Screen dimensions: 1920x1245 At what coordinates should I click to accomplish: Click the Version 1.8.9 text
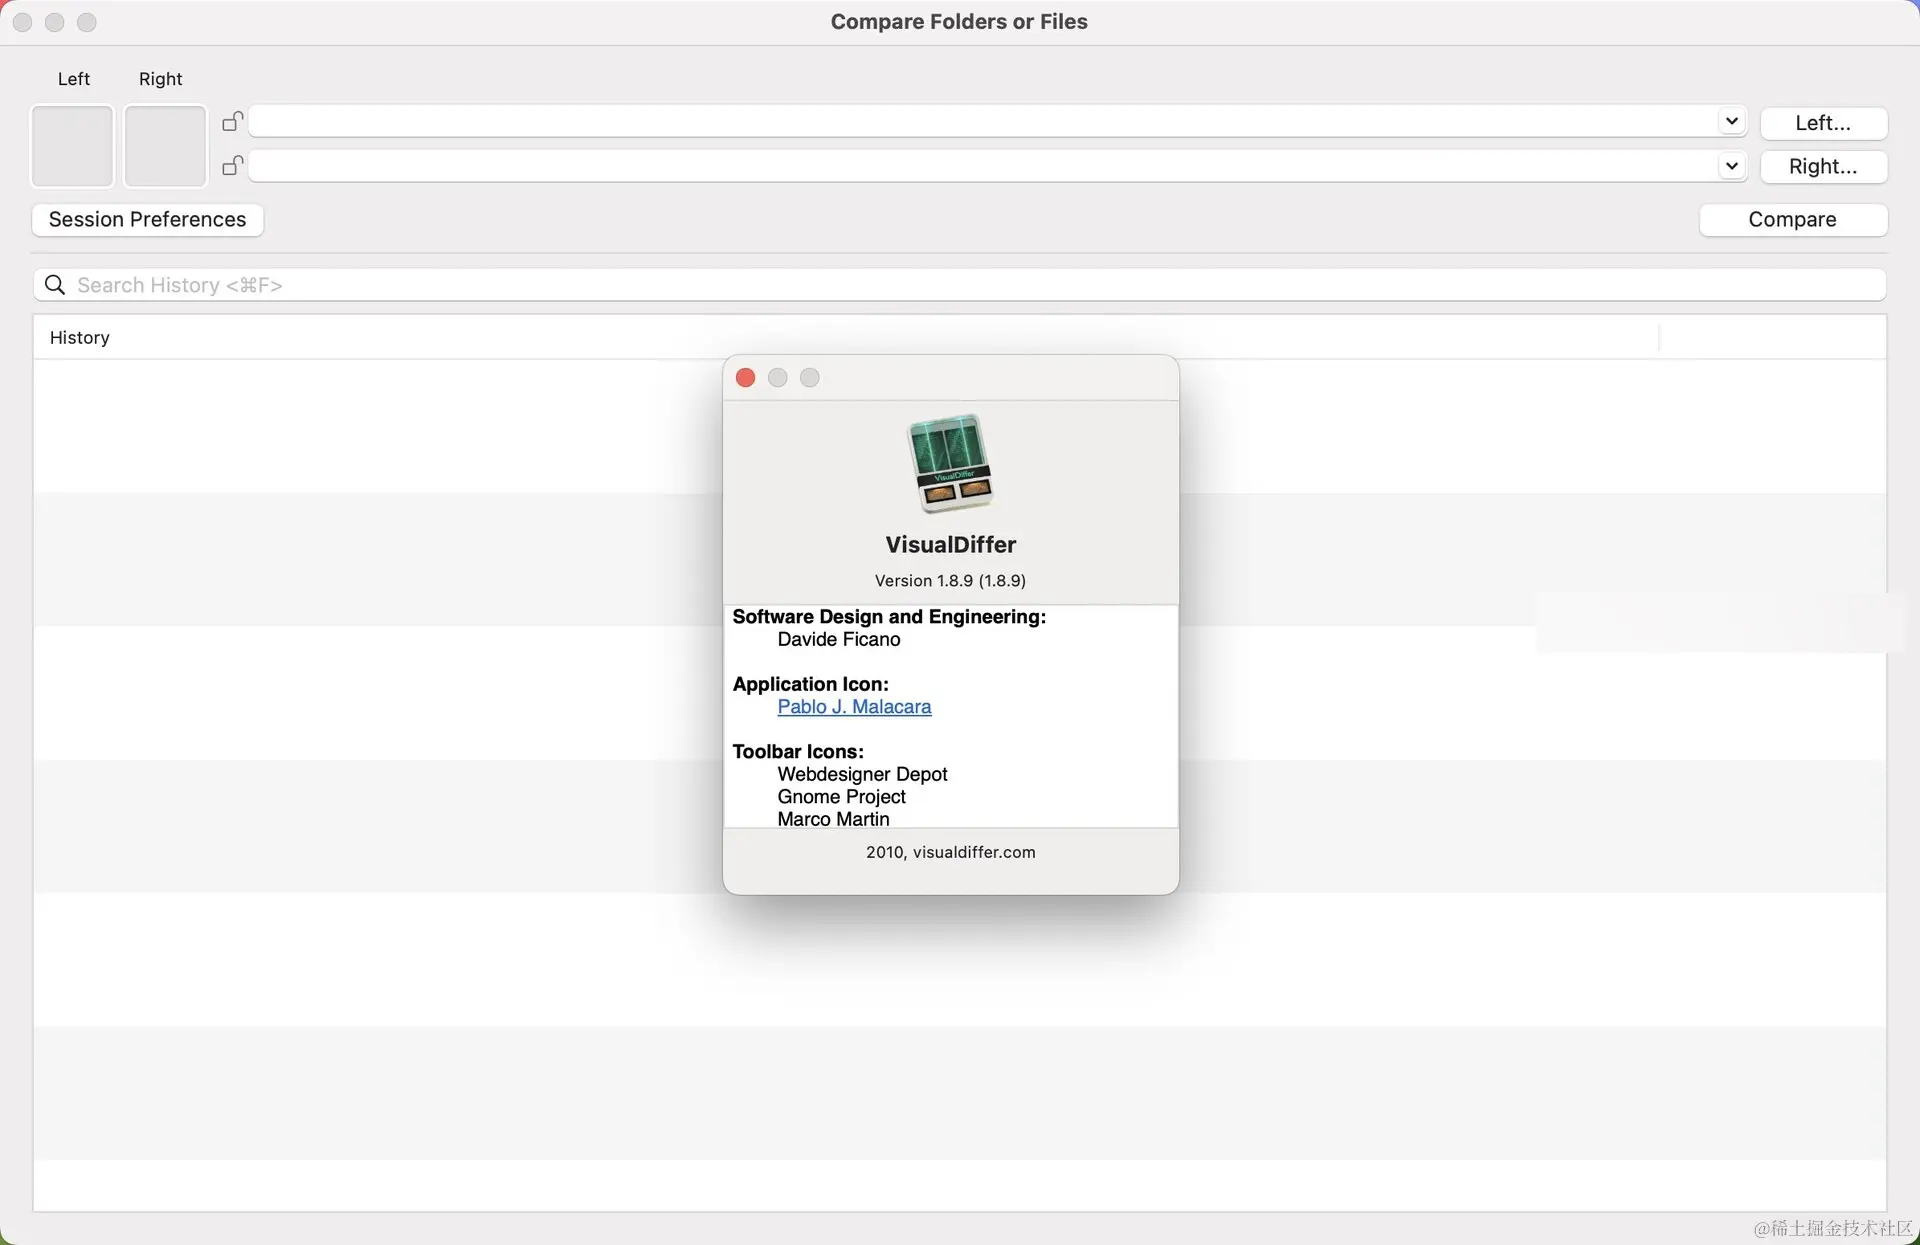(950, 581)
